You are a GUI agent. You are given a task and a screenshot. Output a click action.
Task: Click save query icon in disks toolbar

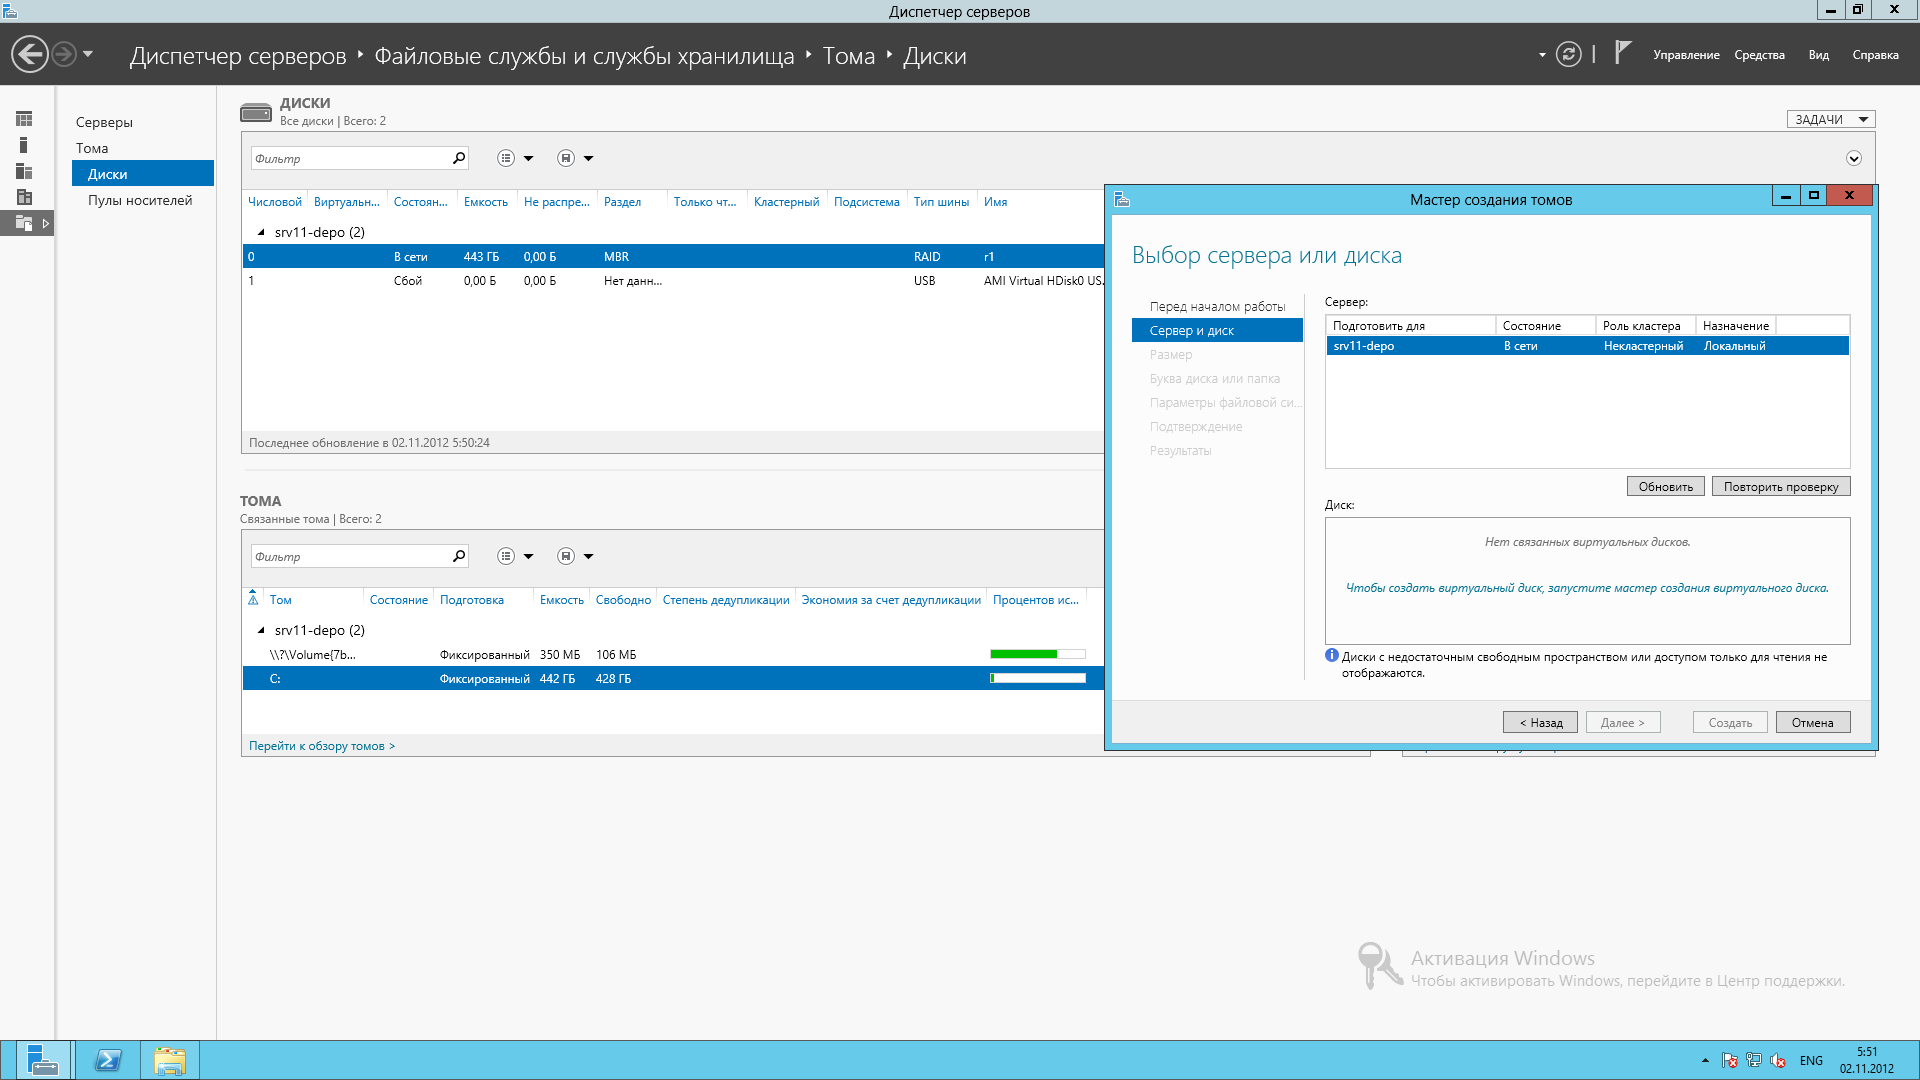coord(566,158)
